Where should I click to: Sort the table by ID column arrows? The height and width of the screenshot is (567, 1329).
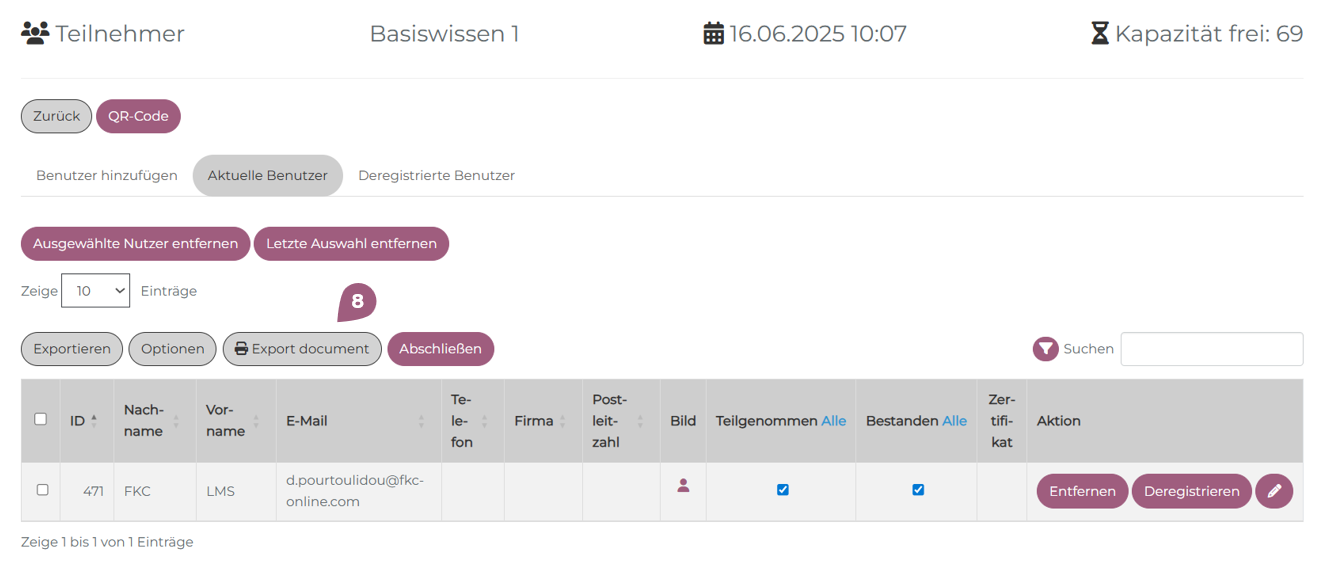[x=94, y=421]
